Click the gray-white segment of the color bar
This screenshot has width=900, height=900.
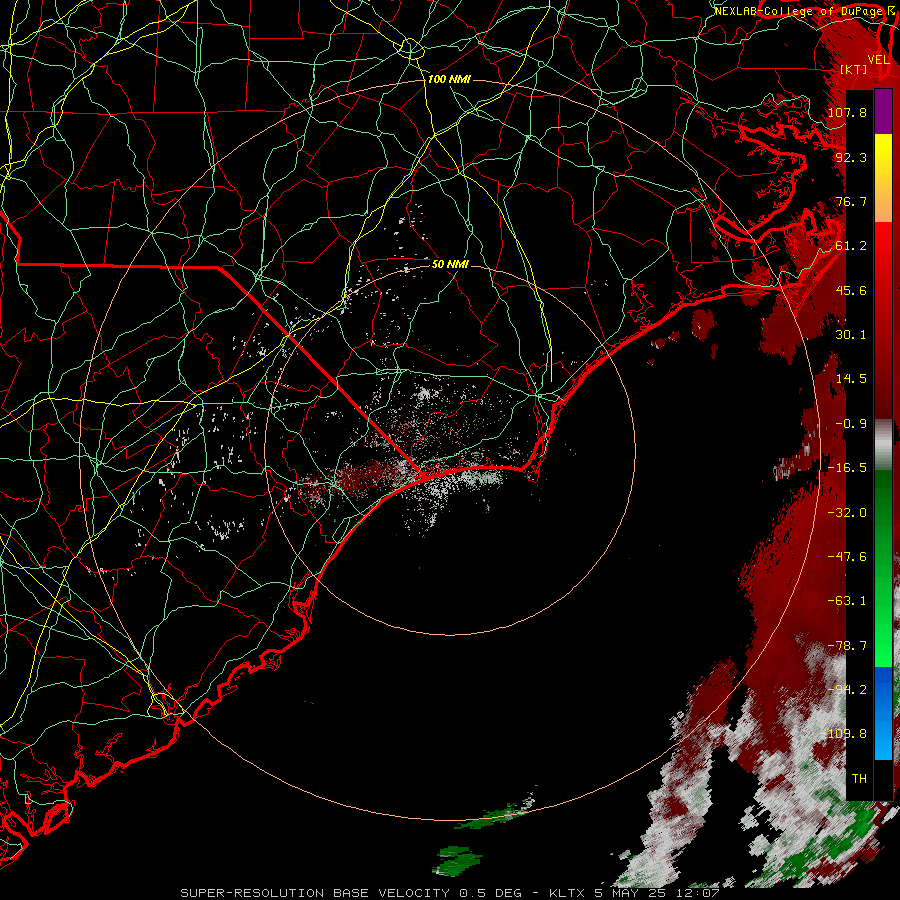pos(883,445)
